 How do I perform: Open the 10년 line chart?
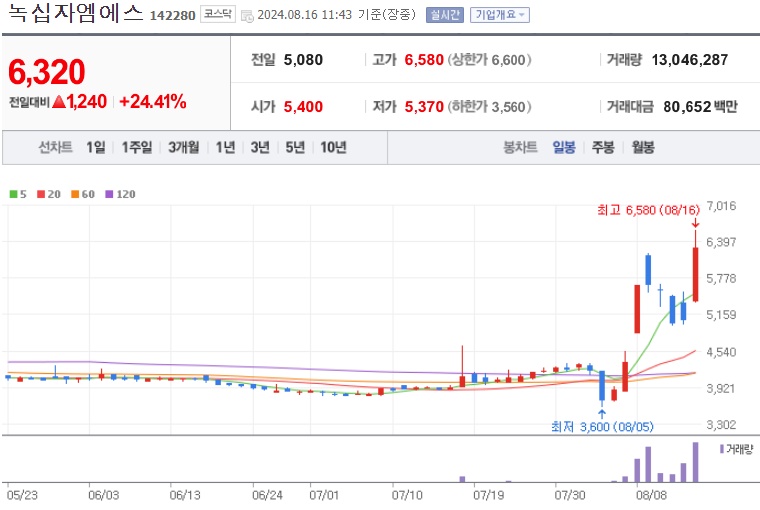coord(333,147)
